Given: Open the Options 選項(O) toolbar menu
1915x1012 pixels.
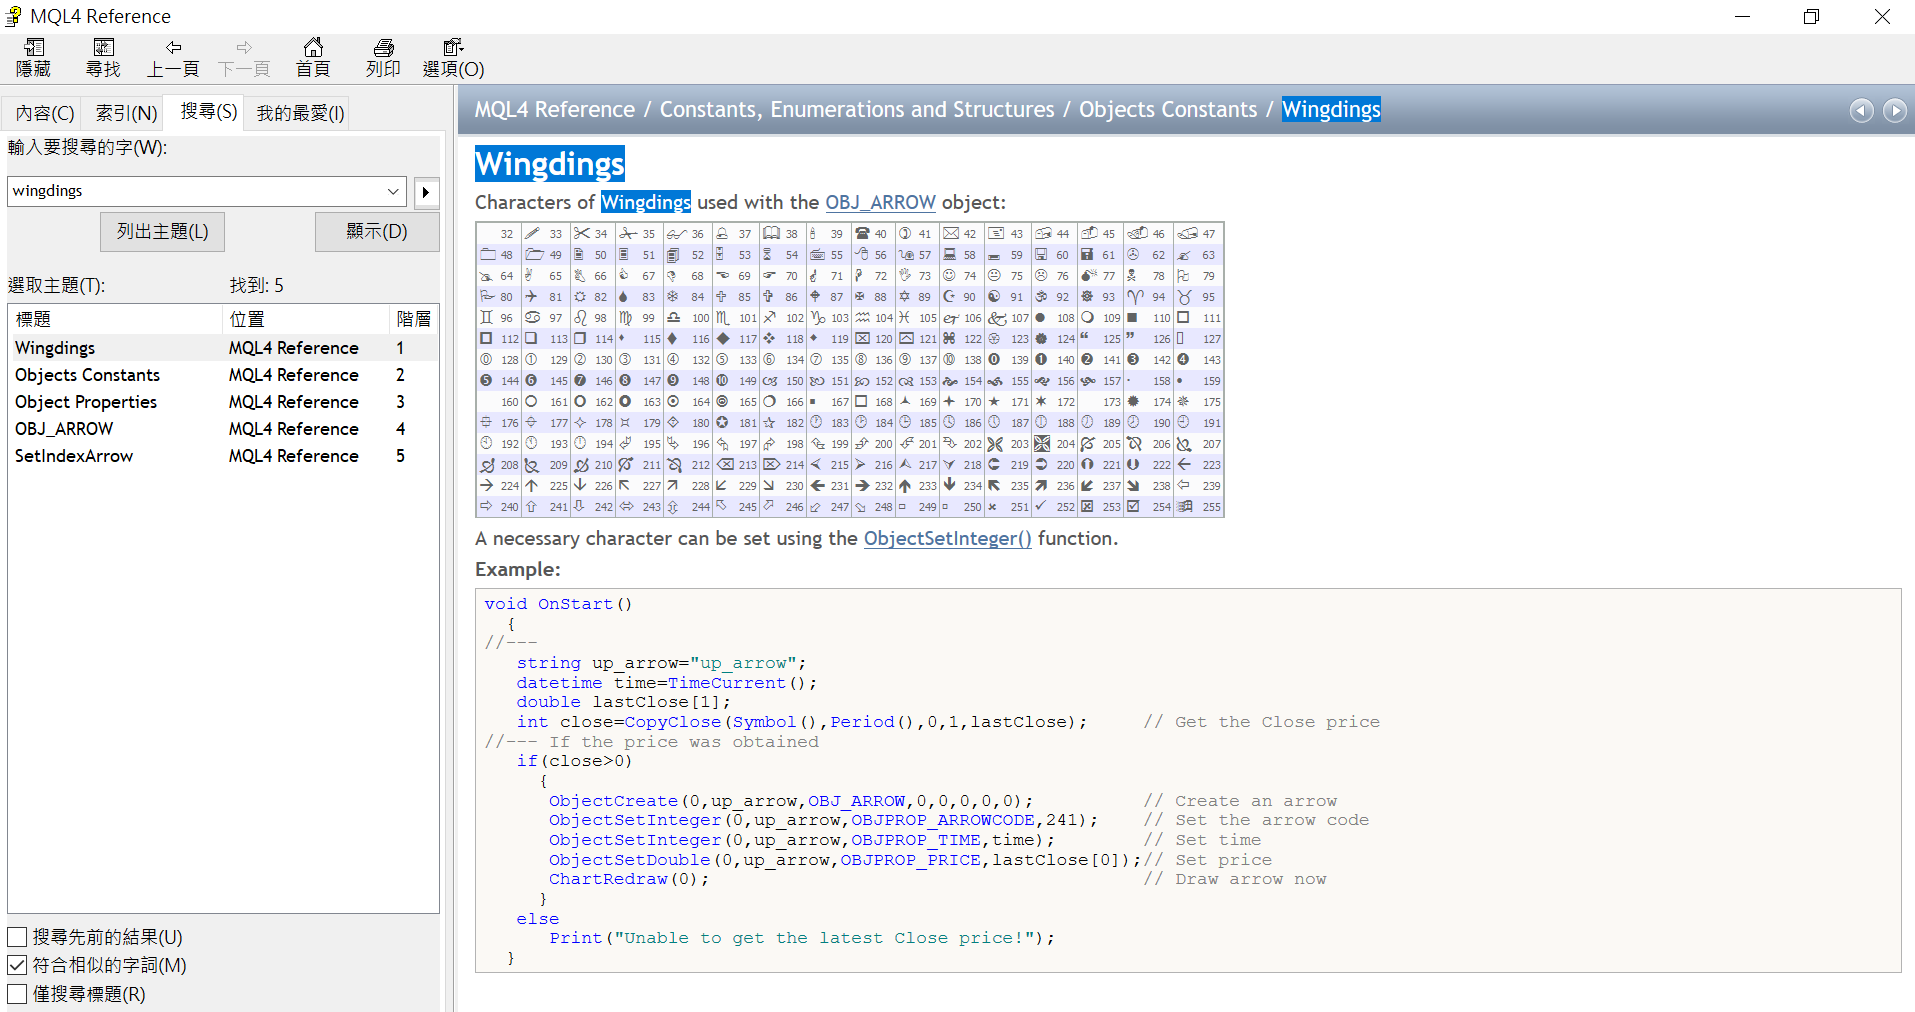Looking at the screenshot, I should click(453, 58).
